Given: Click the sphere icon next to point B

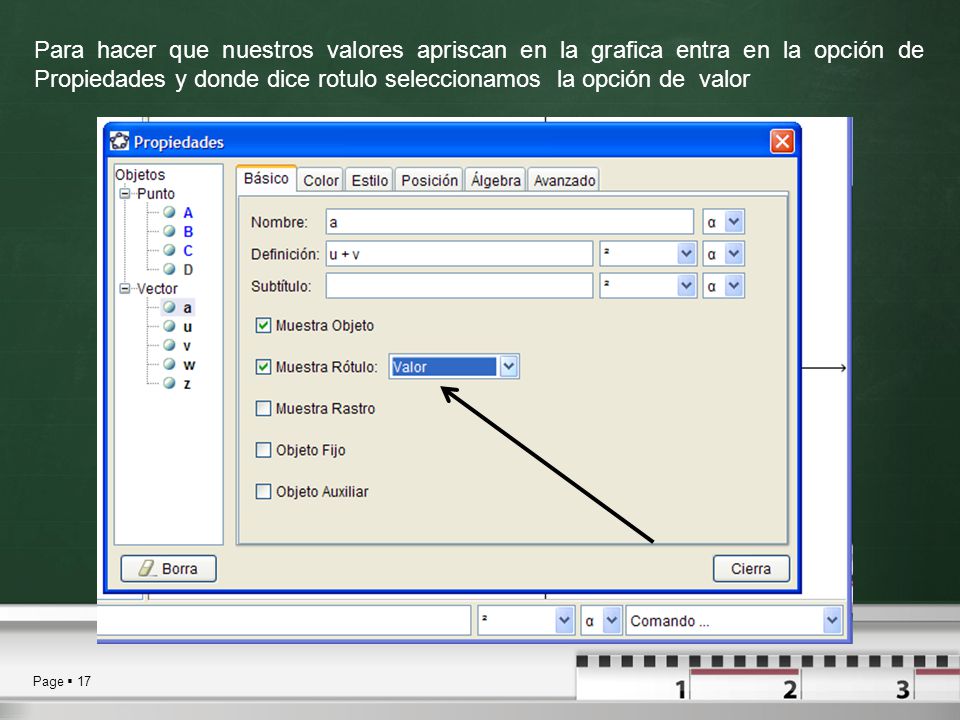Looking at the screenshot, I should pyautogui.click(x=170, y=231).
